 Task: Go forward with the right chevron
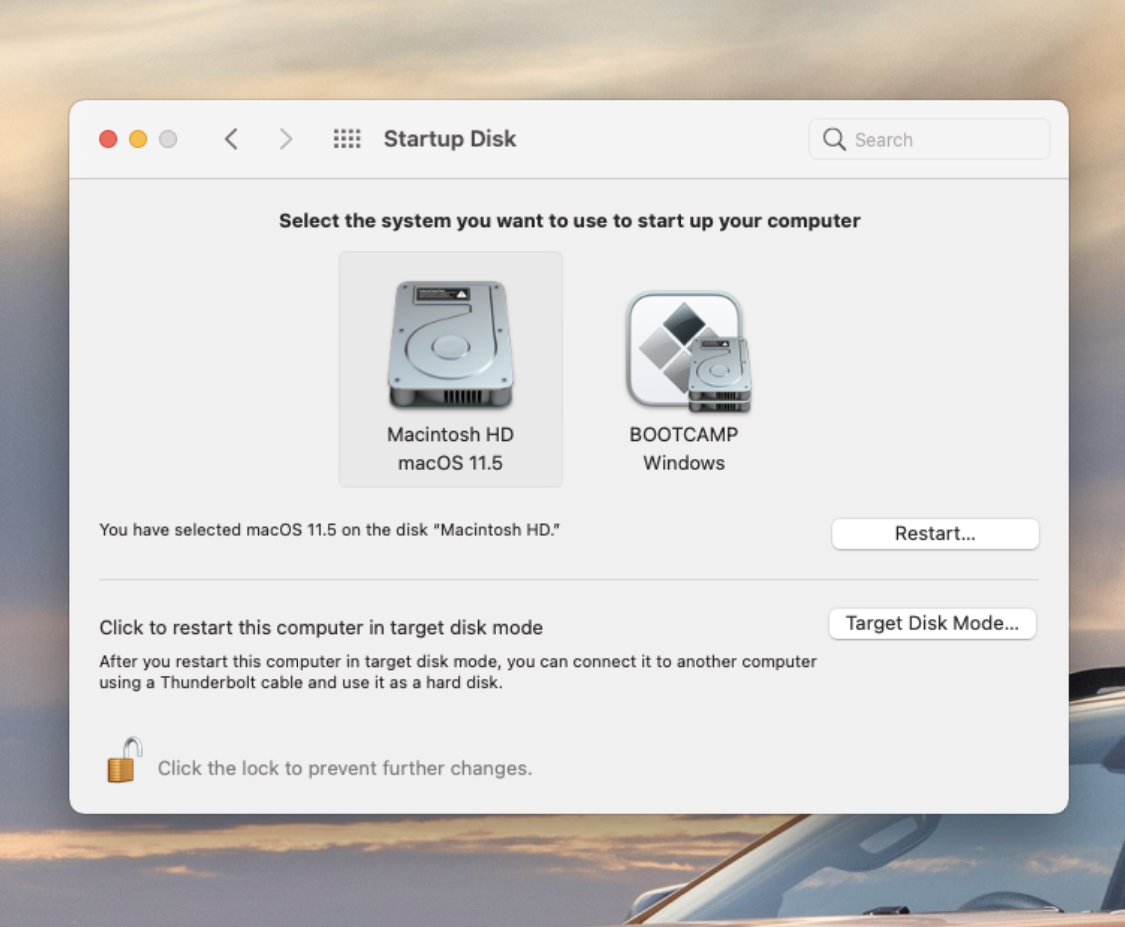[286, 138]
